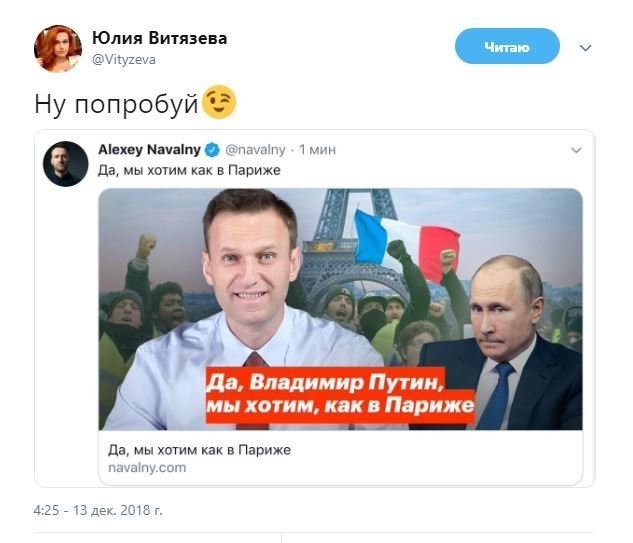Click the Alexey Navalny name in quoted tweet
Viewport: 633px width, 543px height.
tap(149, 150)
